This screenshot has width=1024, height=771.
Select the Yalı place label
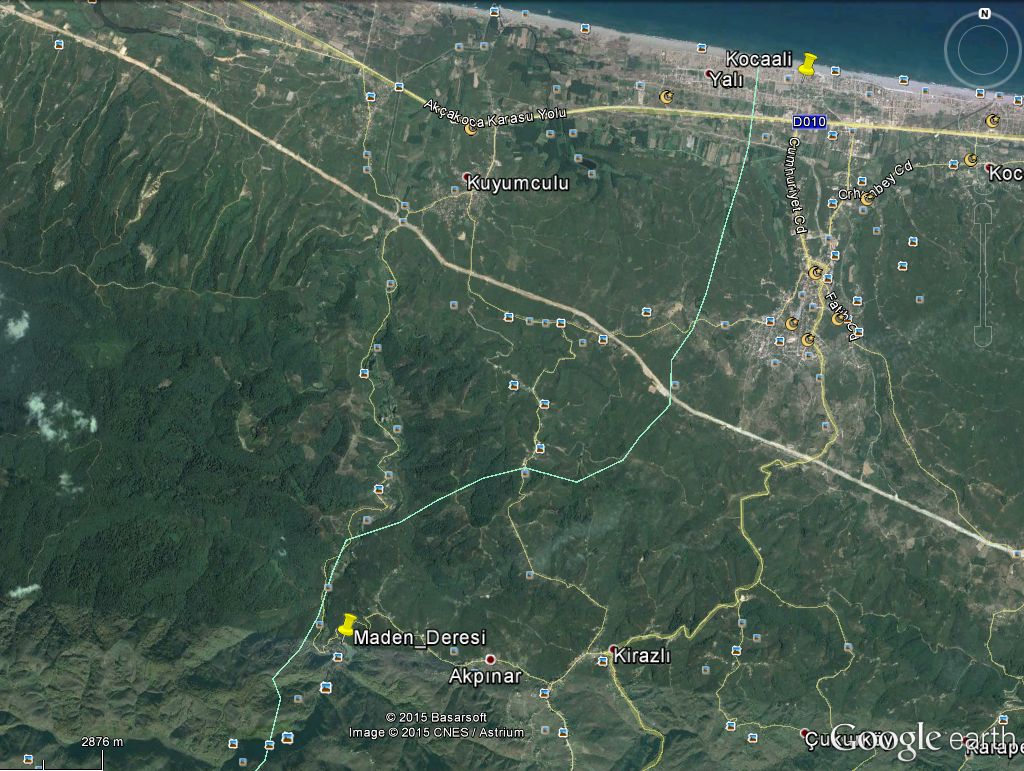[724, 81]
